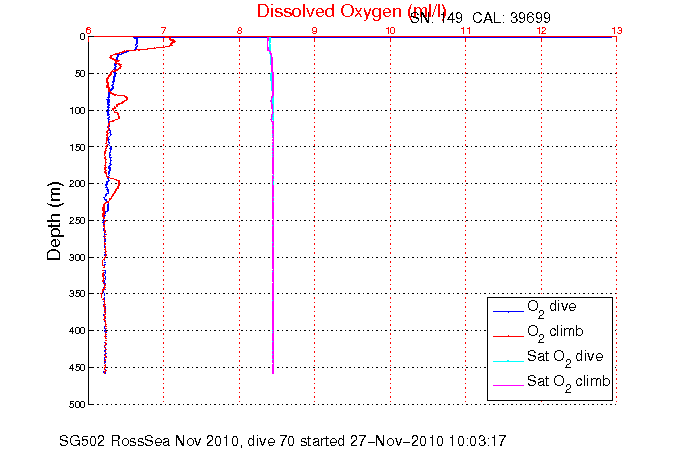Click the x-axis tick label 12

(541, 30)
